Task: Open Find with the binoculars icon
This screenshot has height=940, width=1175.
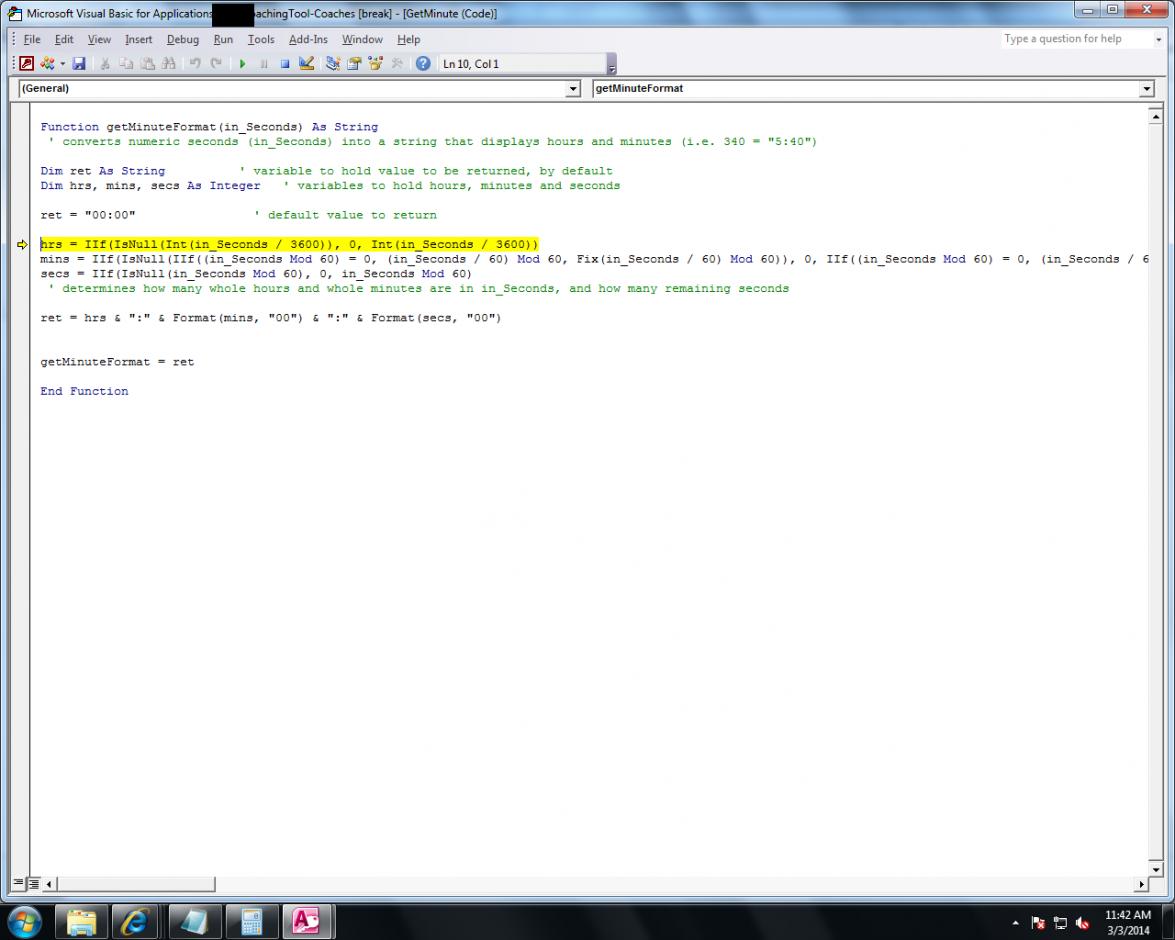Action: coord(169,64)
